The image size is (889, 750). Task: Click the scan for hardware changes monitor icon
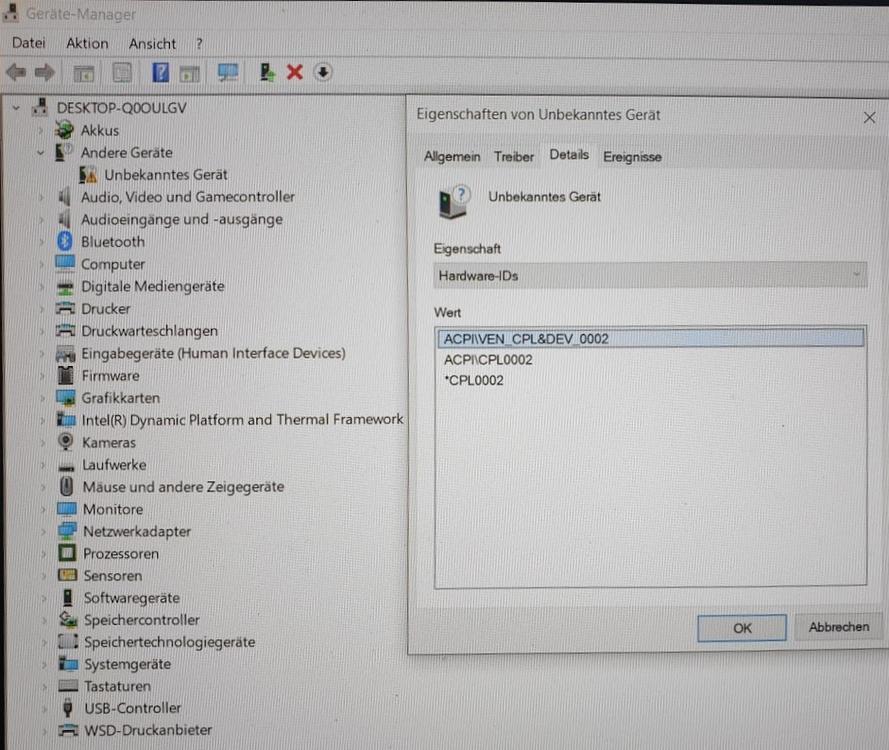pos(228,73)
